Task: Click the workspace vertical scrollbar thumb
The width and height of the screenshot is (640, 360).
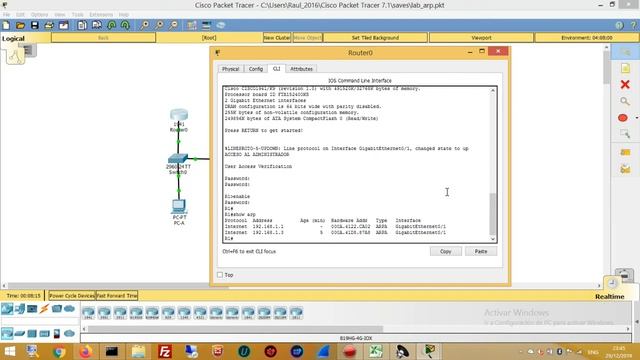Action: (607, 67)
